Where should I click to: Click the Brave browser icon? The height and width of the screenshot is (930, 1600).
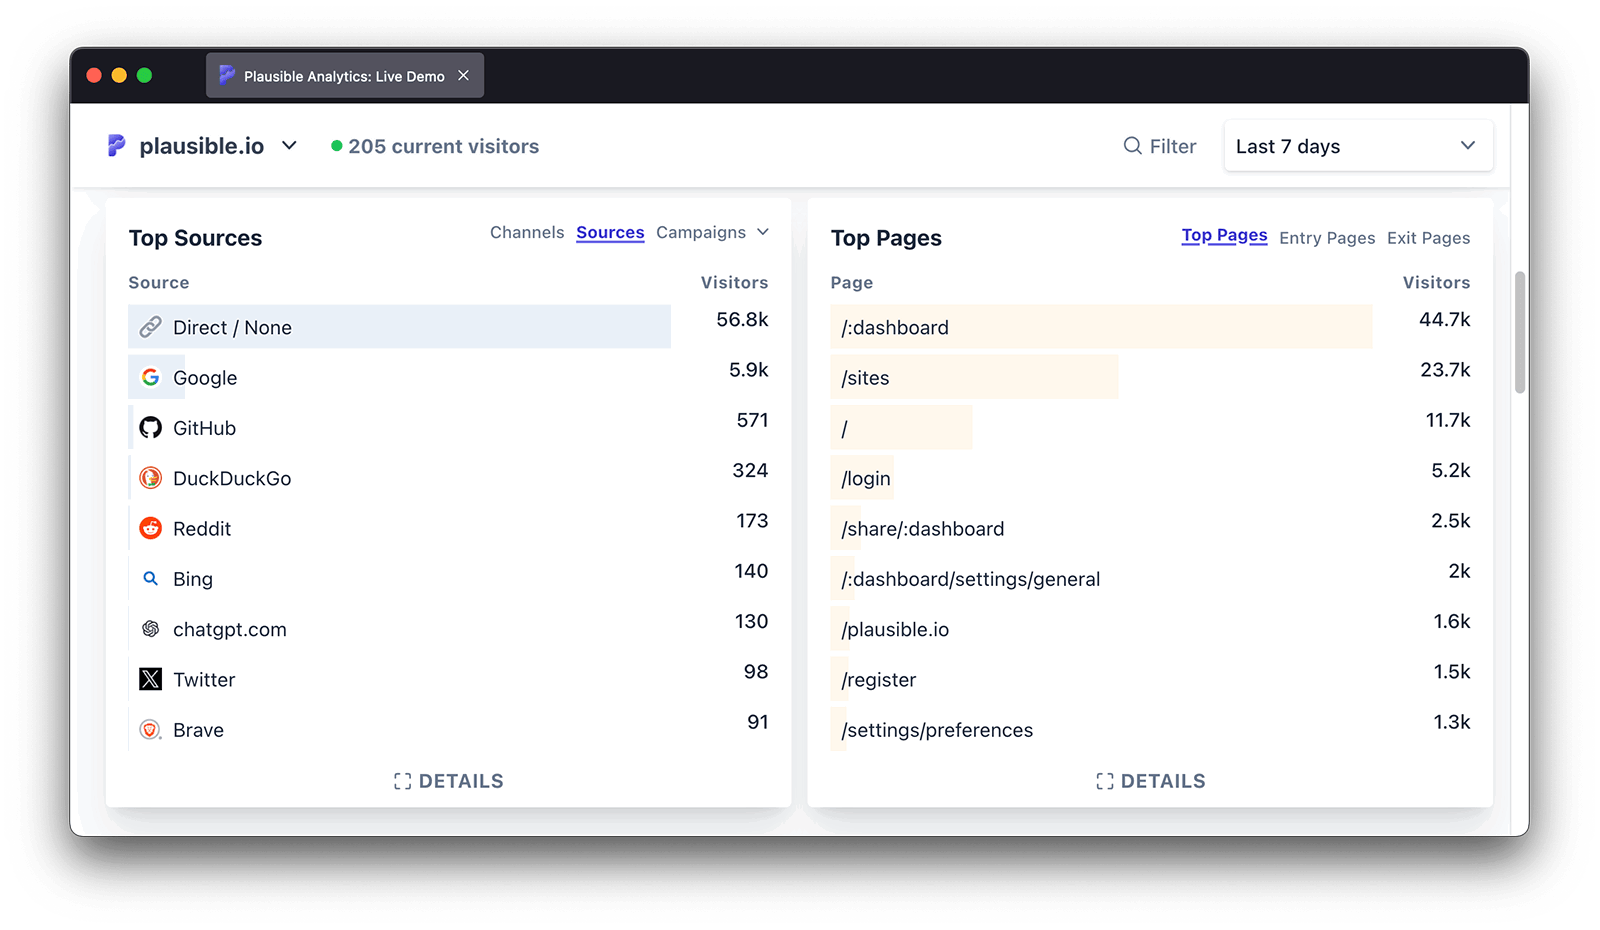(x=150, y=730)
